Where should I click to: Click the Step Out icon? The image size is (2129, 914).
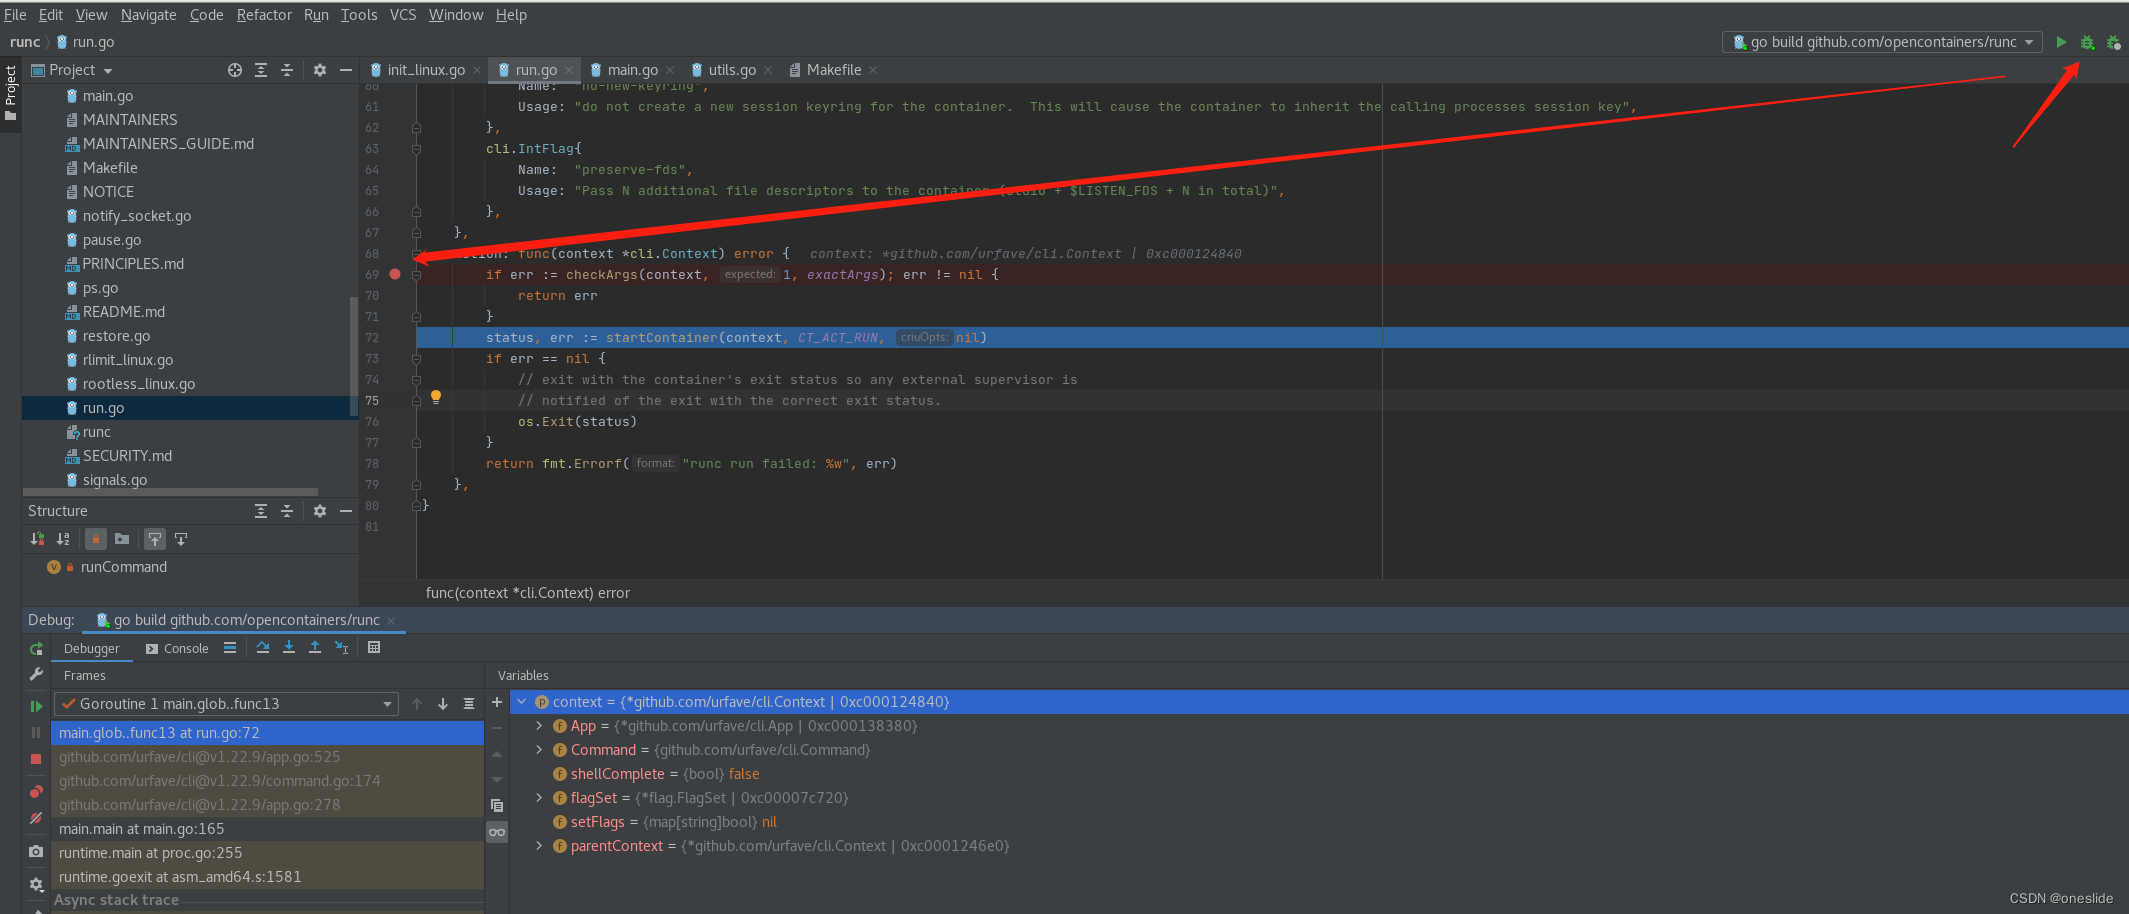coord(315,648)
